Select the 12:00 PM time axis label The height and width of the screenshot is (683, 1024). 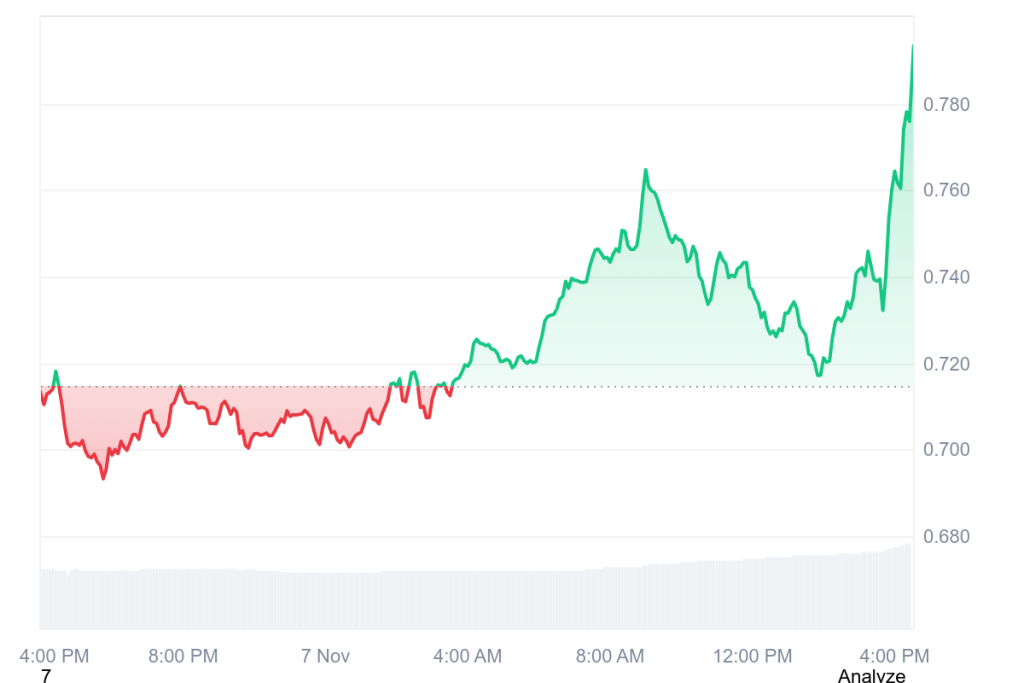tap(751, 656)
